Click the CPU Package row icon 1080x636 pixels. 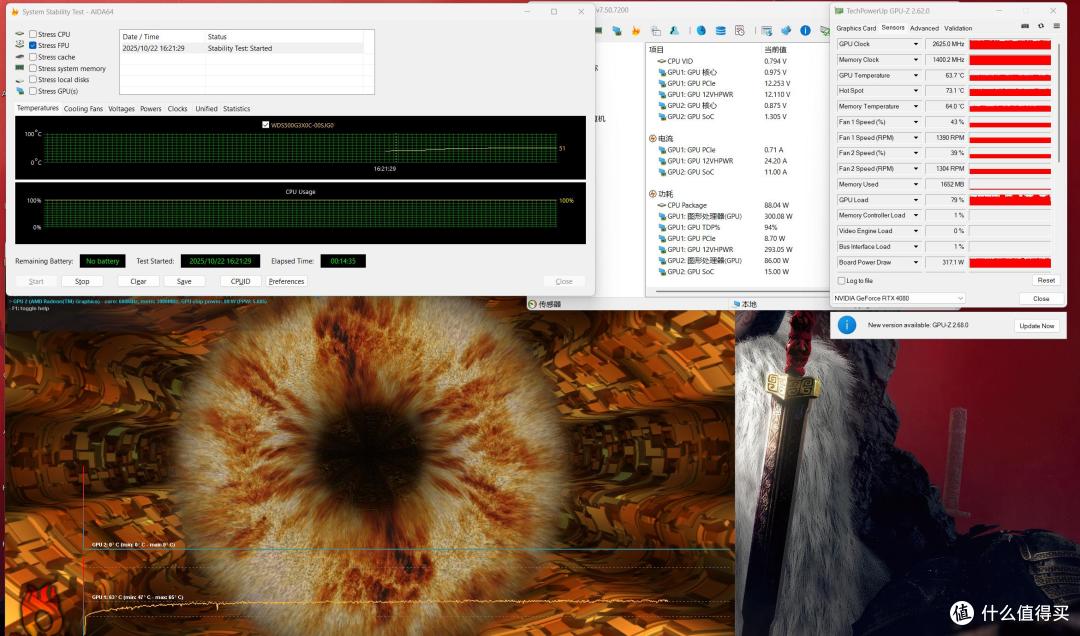662,205
